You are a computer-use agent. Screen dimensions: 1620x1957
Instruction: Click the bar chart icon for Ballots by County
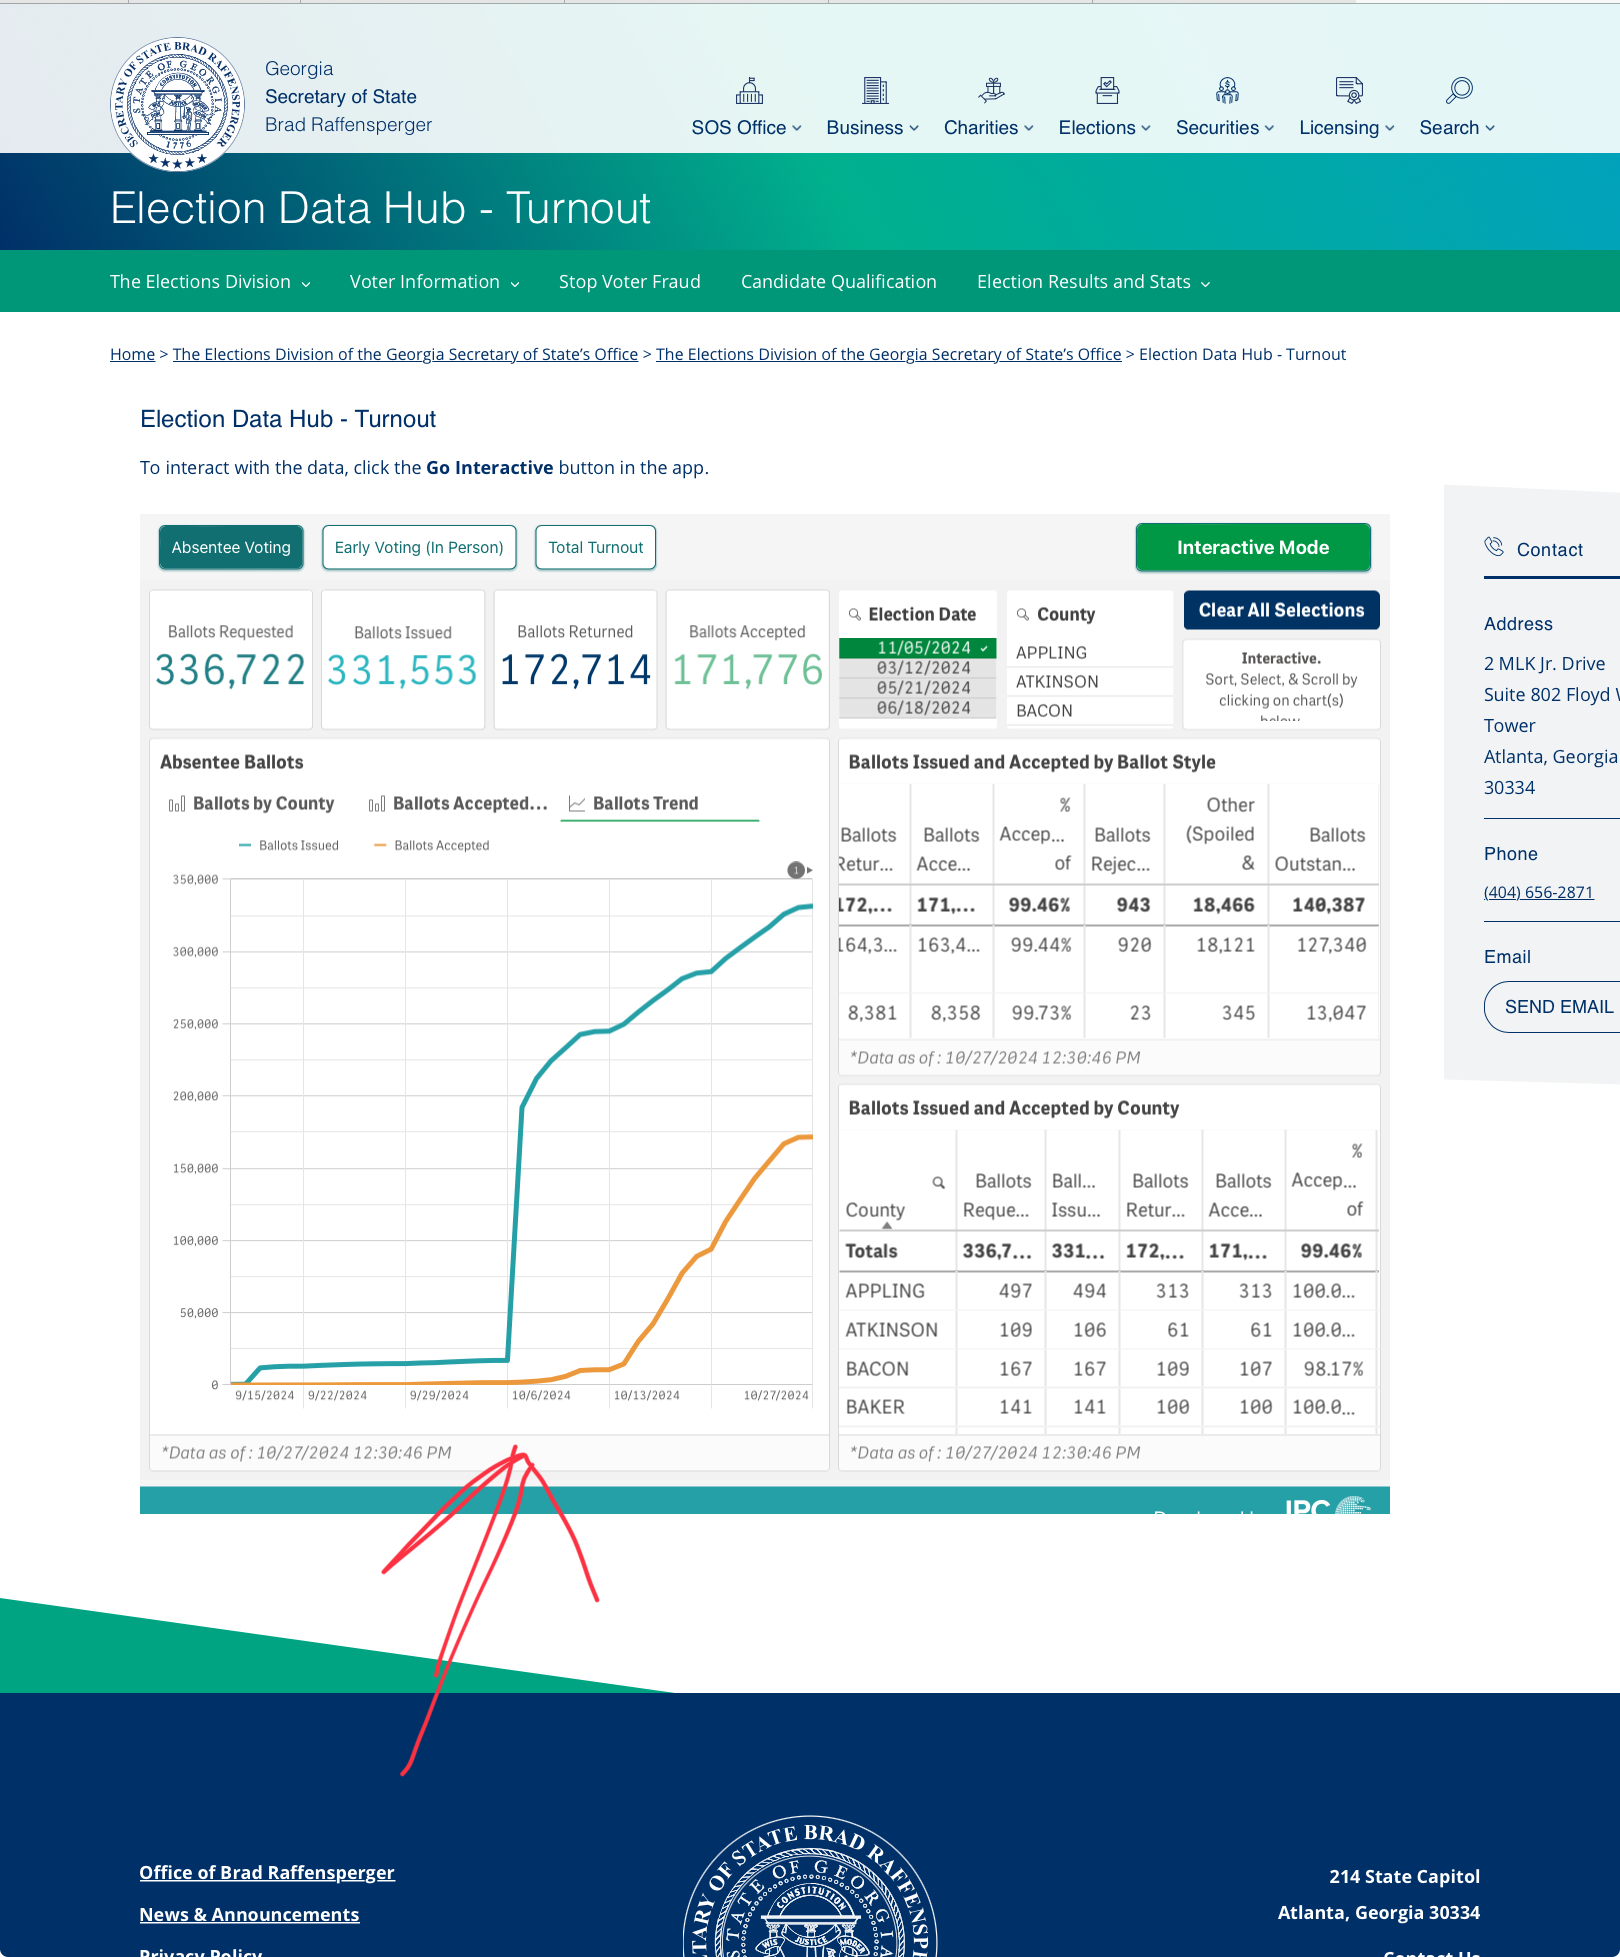177,804
